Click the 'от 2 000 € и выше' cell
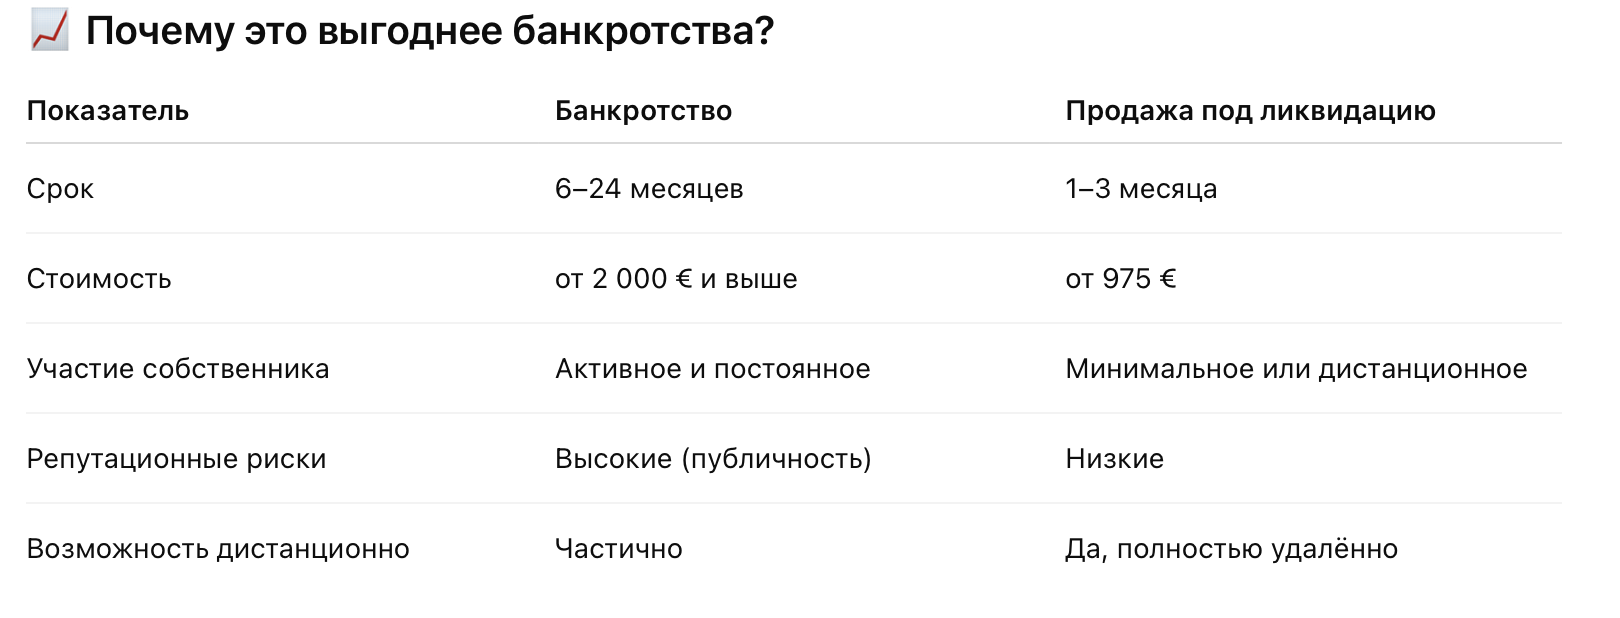The width and height of the screenshot is (1620, 618). coord(676,279)
